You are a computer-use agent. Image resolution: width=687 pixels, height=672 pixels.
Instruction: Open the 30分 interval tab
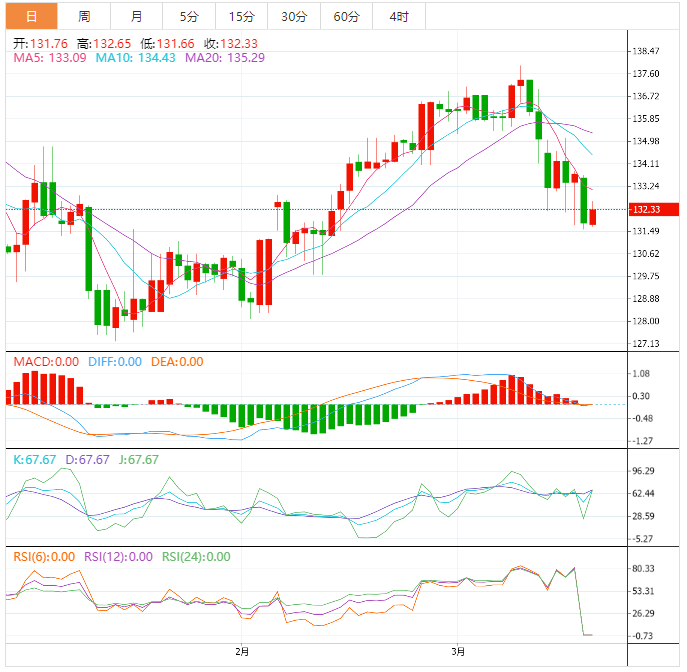294,16
